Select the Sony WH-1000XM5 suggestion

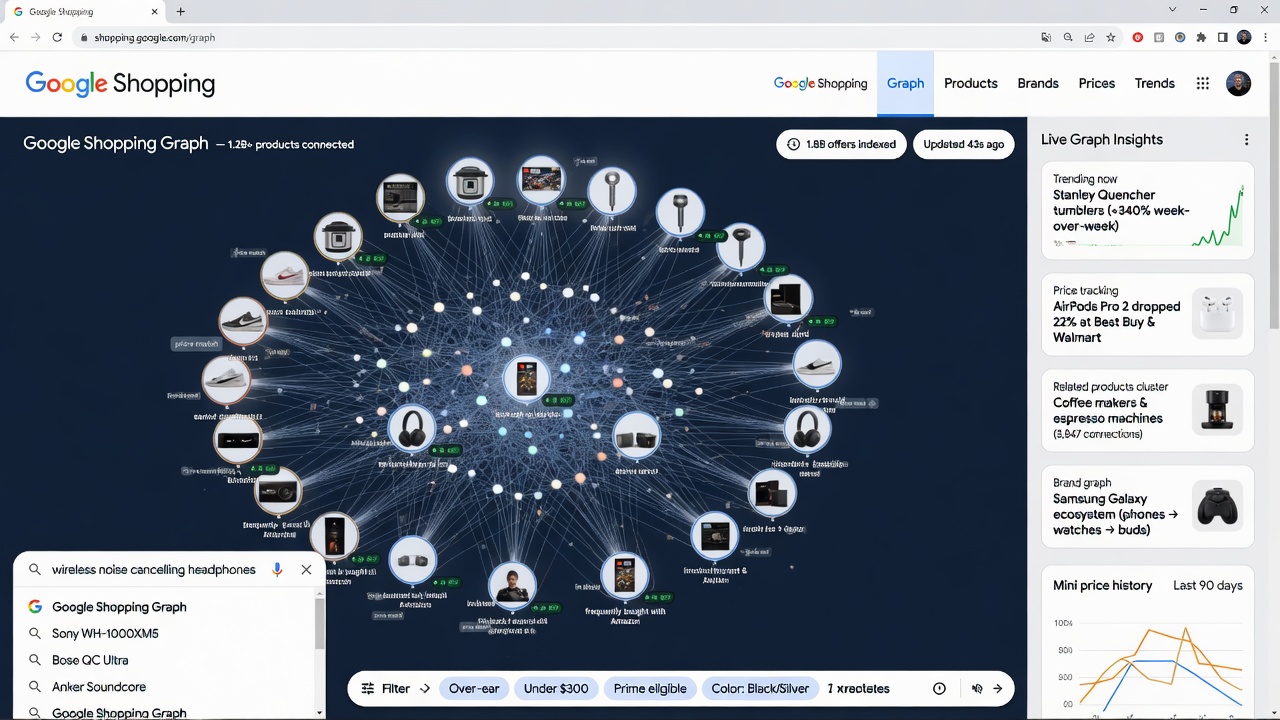point(105,633)
